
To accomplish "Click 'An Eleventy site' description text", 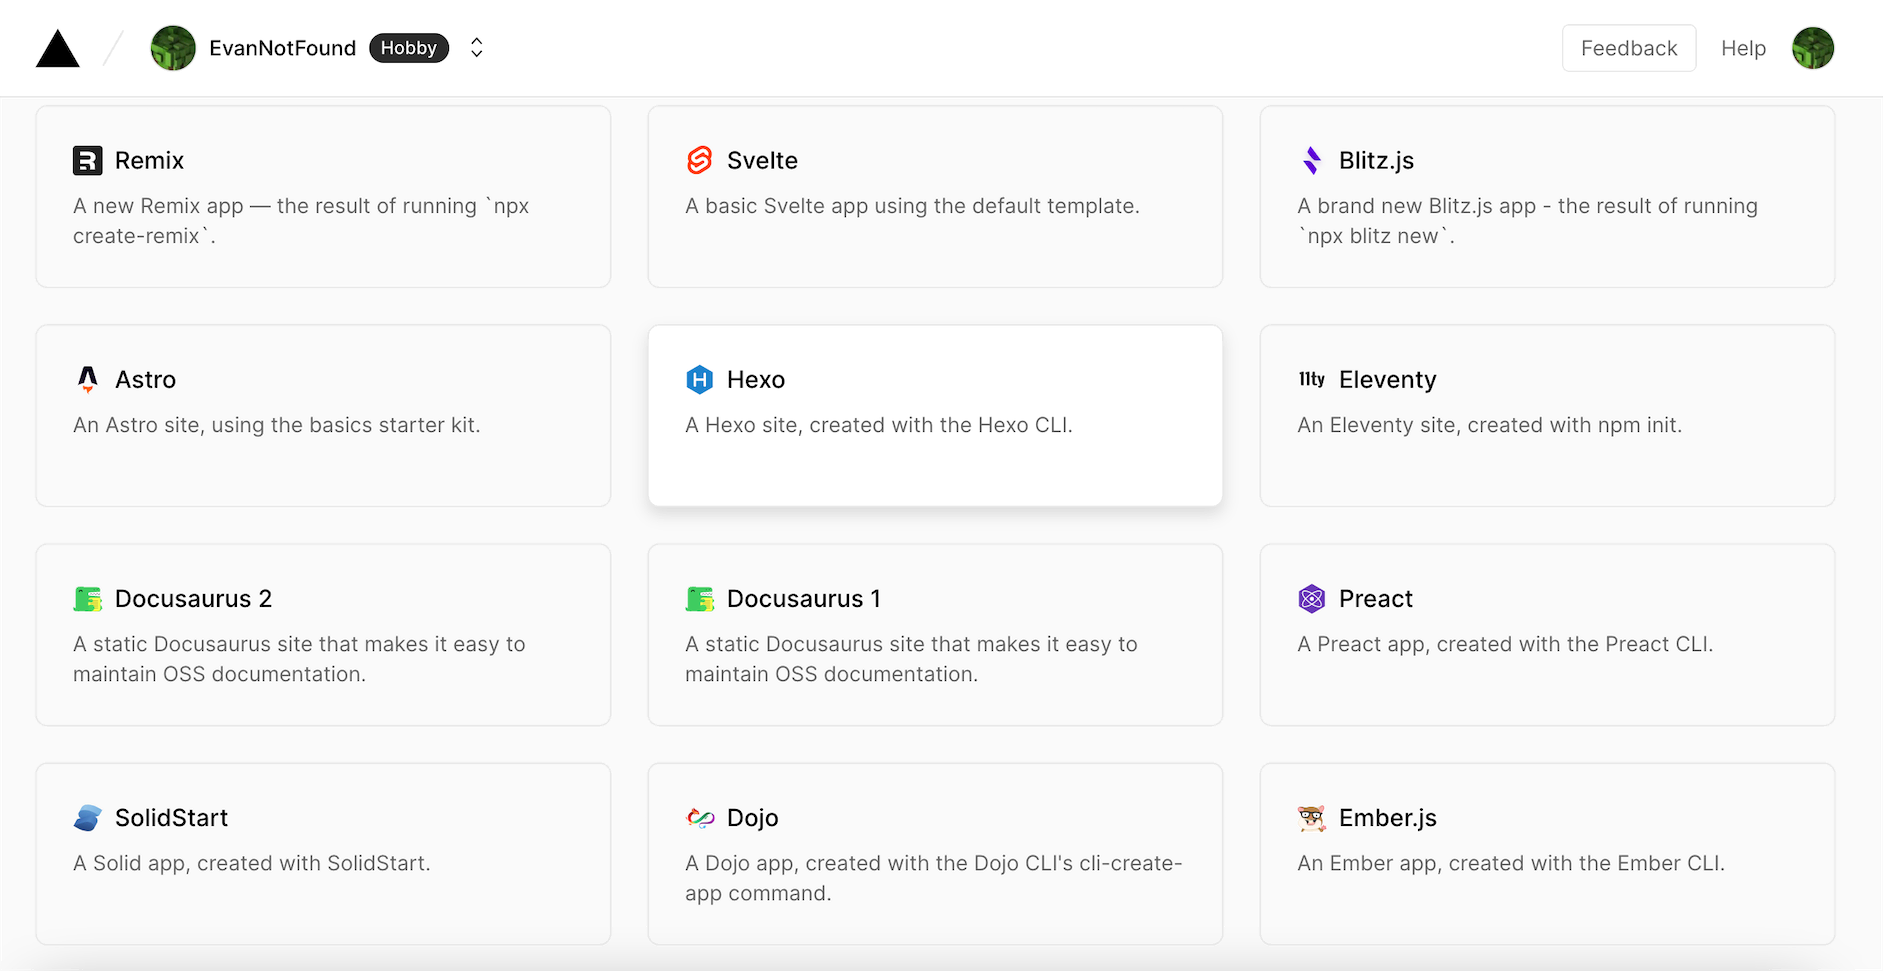I will point(1489,424).
